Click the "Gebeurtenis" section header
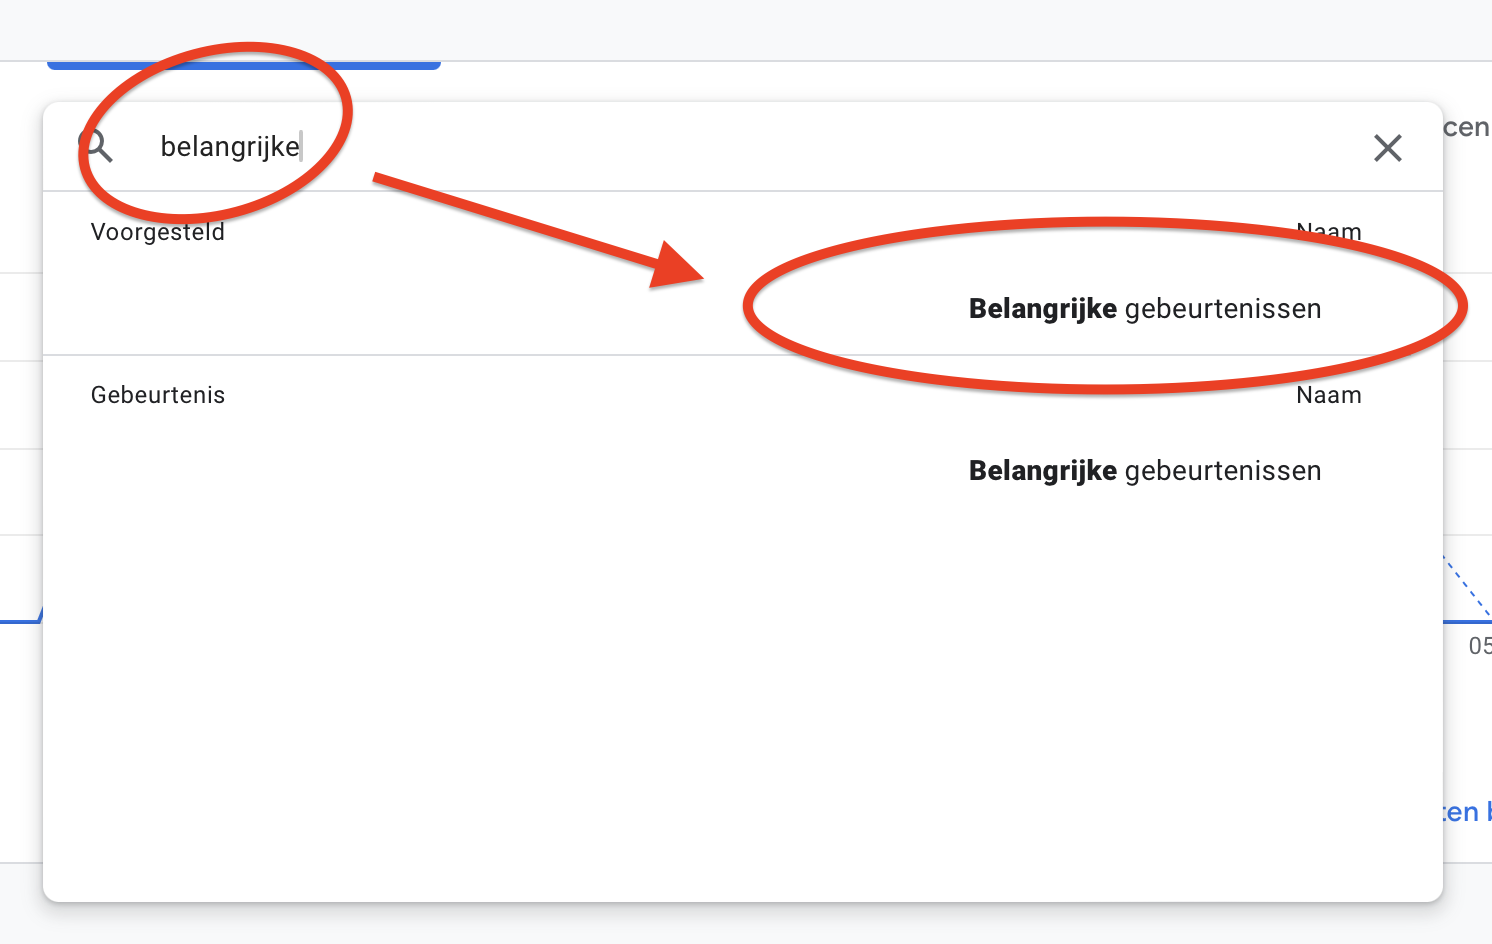The image size is (1492, 944). point(158,395)
